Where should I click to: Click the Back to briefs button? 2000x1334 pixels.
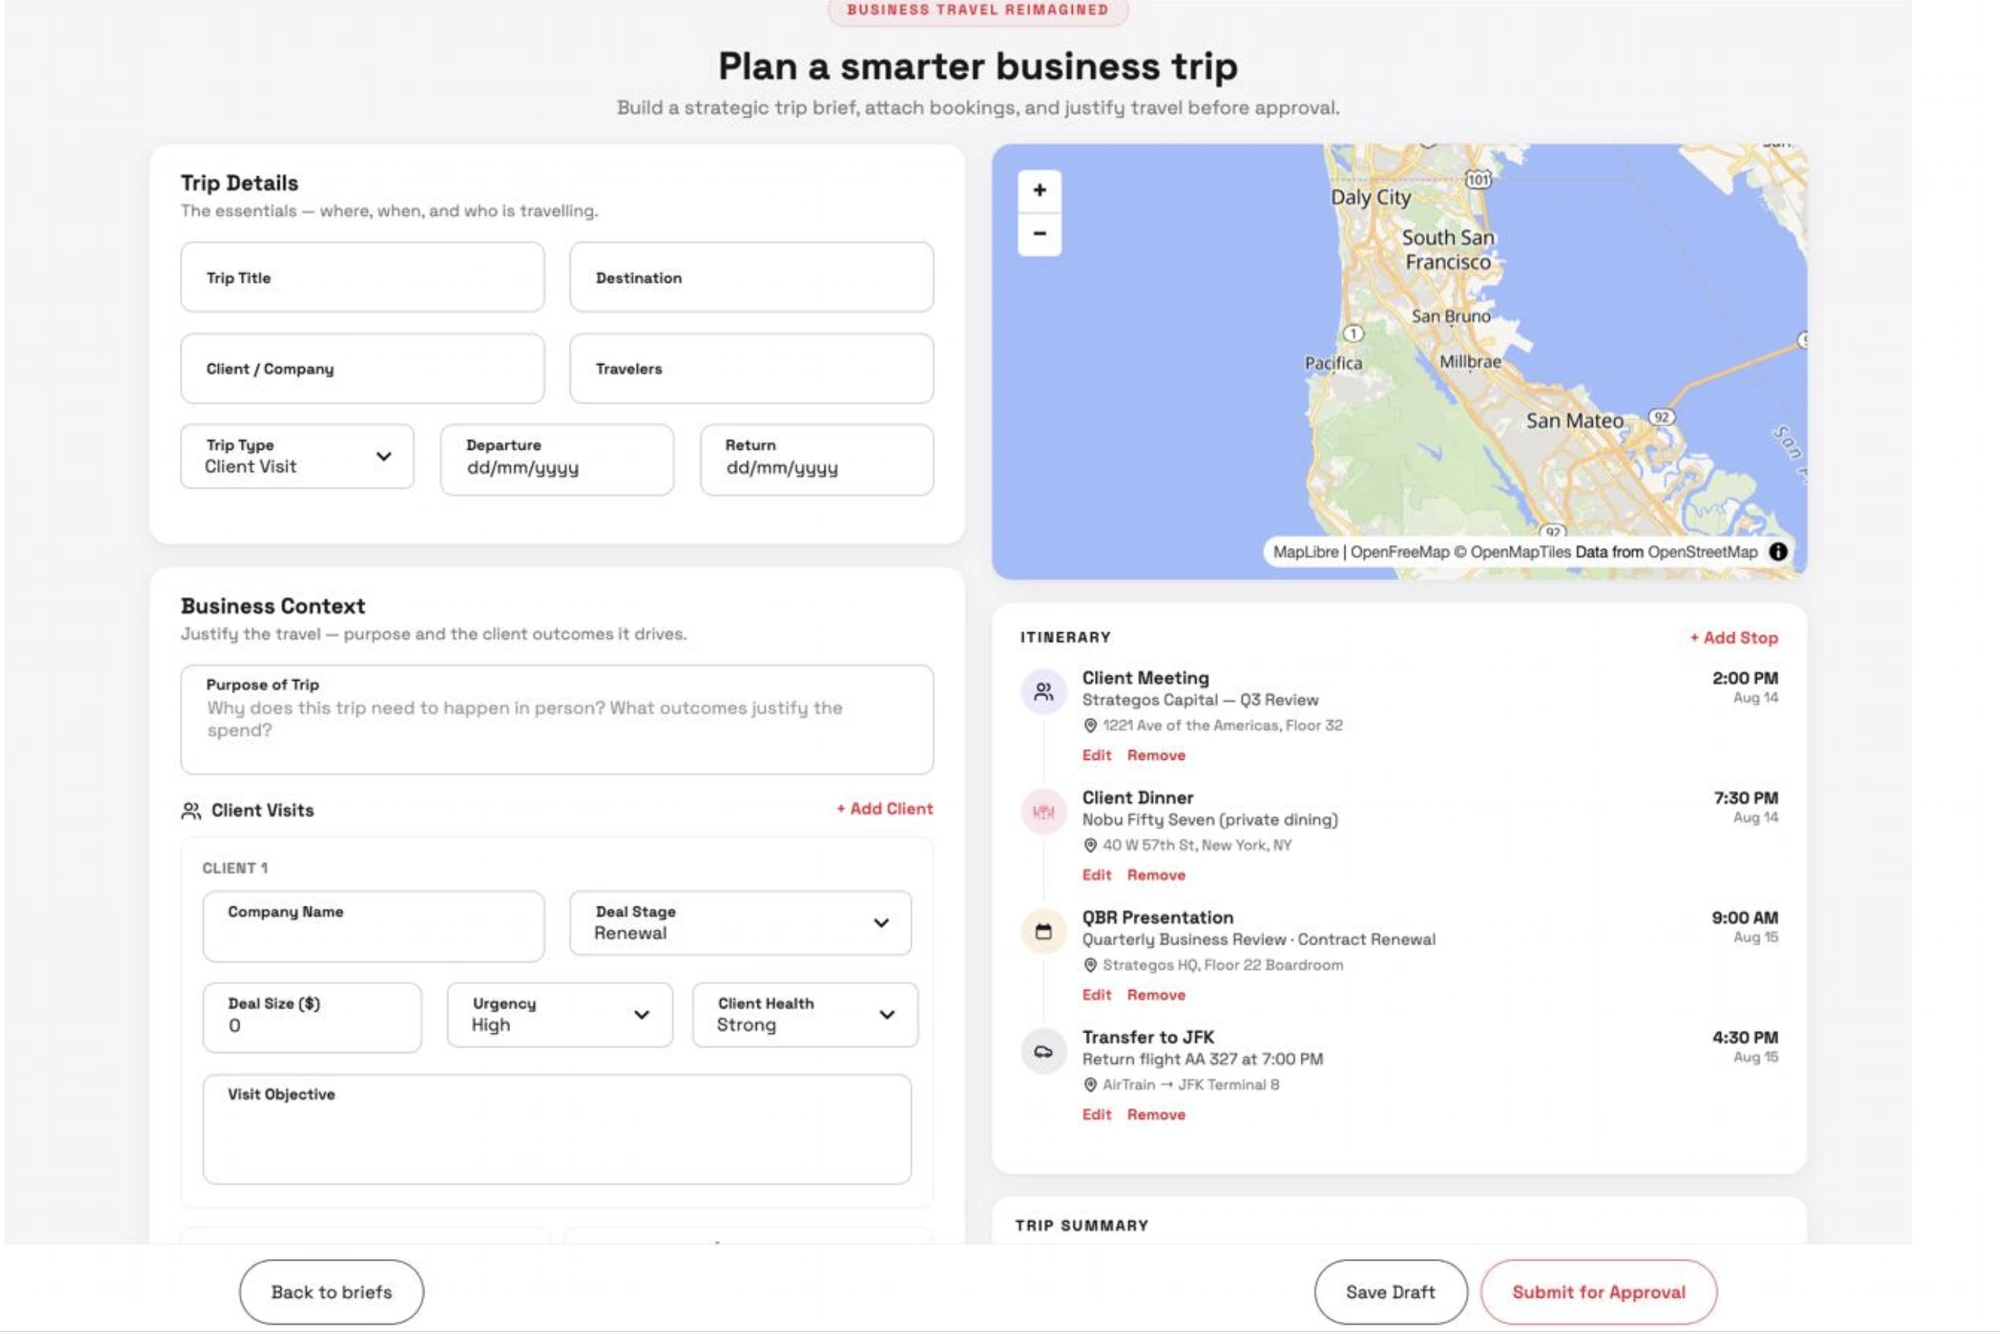[x=331, y=1292]
